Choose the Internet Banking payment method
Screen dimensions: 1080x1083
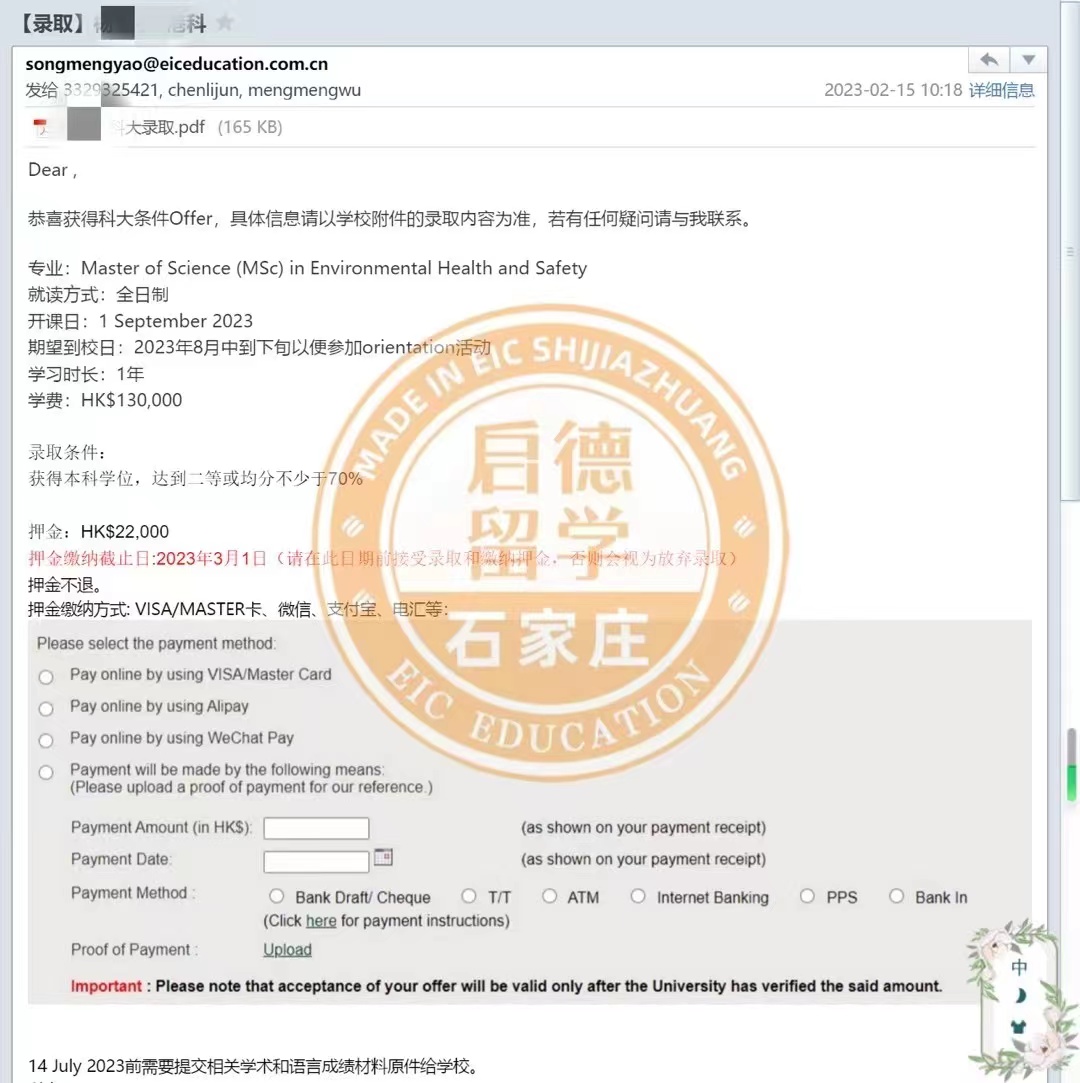point(638,896)
